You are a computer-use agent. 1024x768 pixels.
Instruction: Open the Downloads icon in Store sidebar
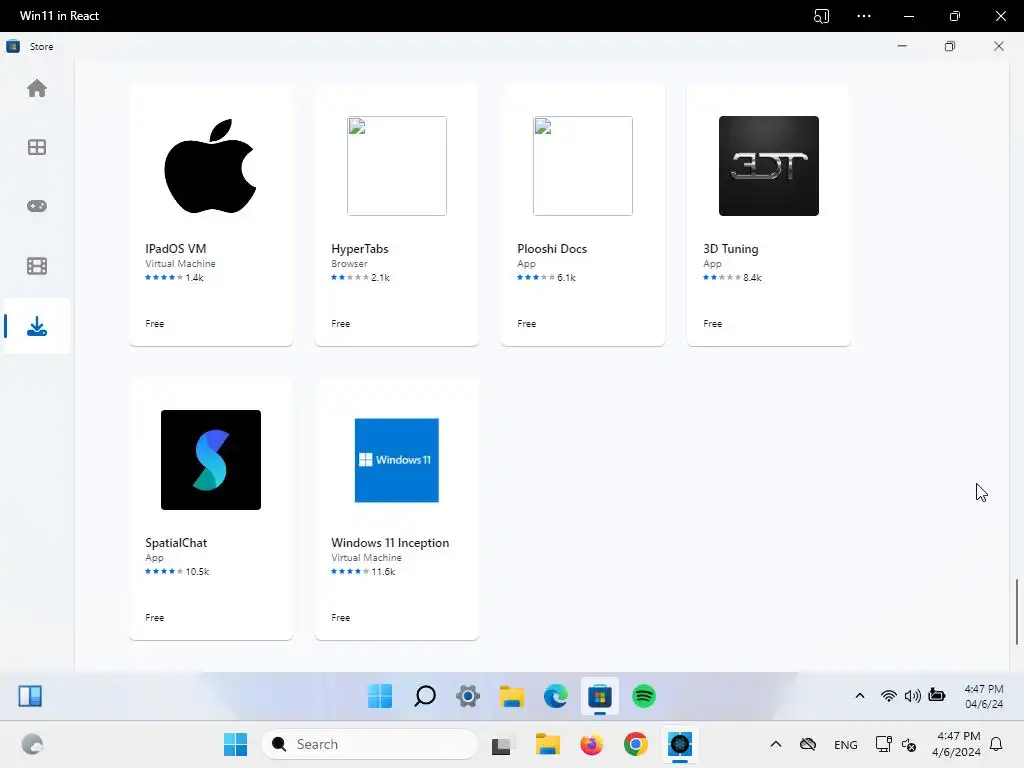click(x=37, y=326)
